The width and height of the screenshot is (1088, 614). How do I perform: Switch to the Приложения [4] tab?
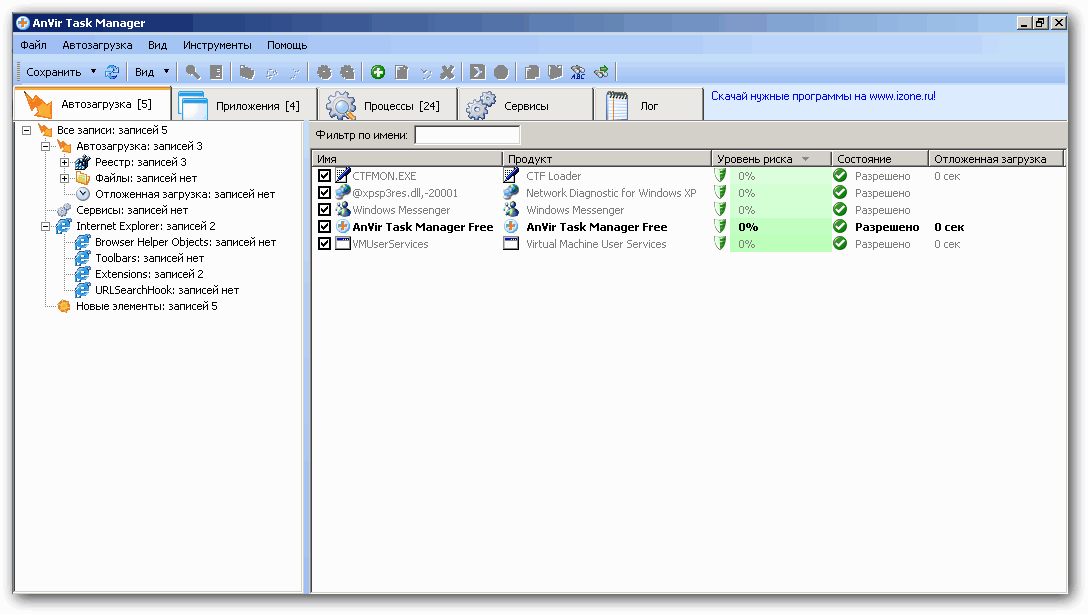tap(244, 105)
